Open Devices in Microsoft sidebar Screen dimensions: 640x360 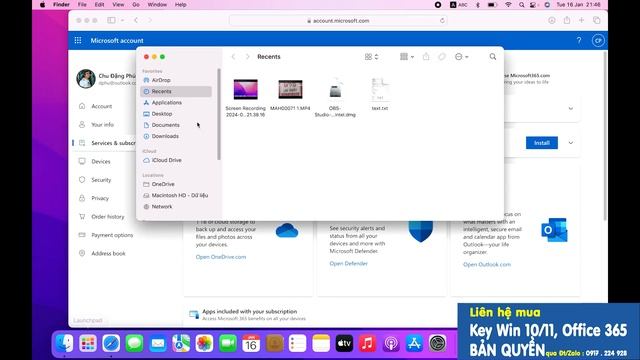(x=101, y=162)
